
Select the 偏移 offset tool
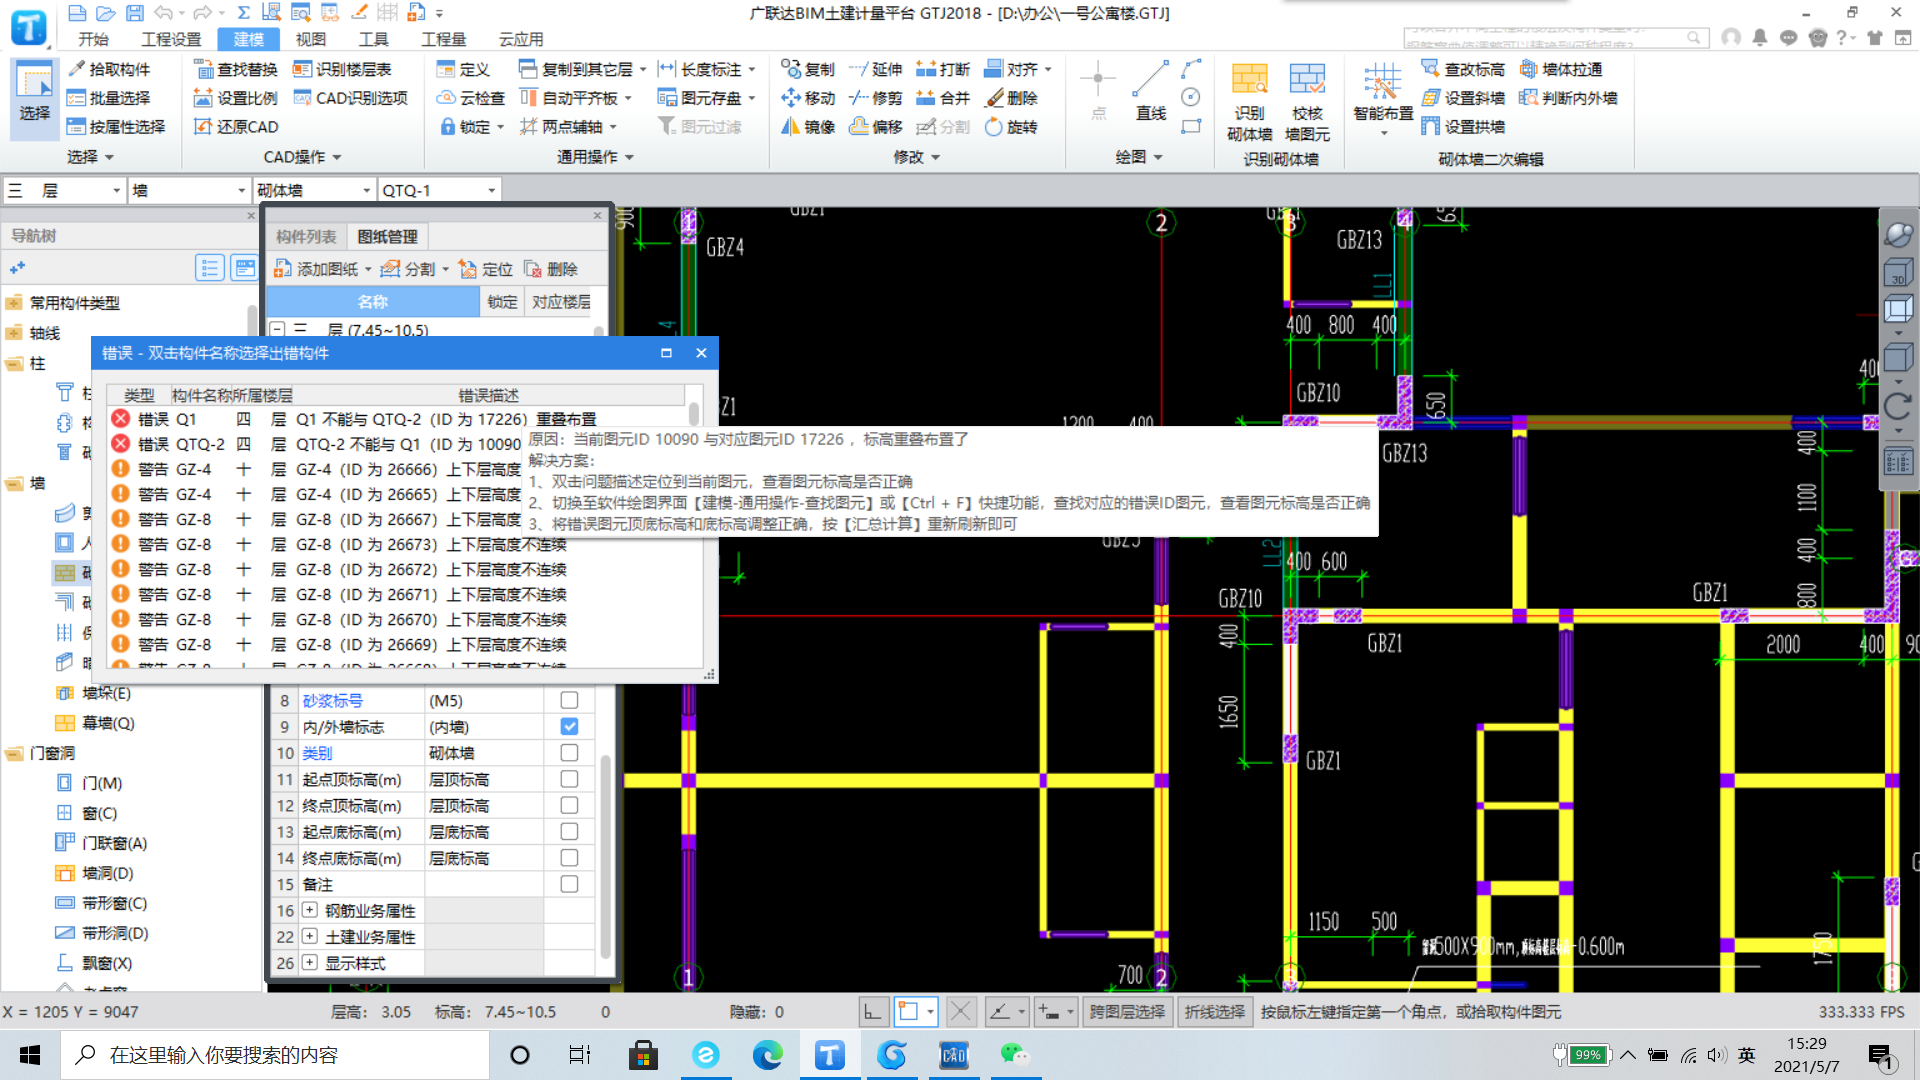pyautogui.click(x=876, y=127)
